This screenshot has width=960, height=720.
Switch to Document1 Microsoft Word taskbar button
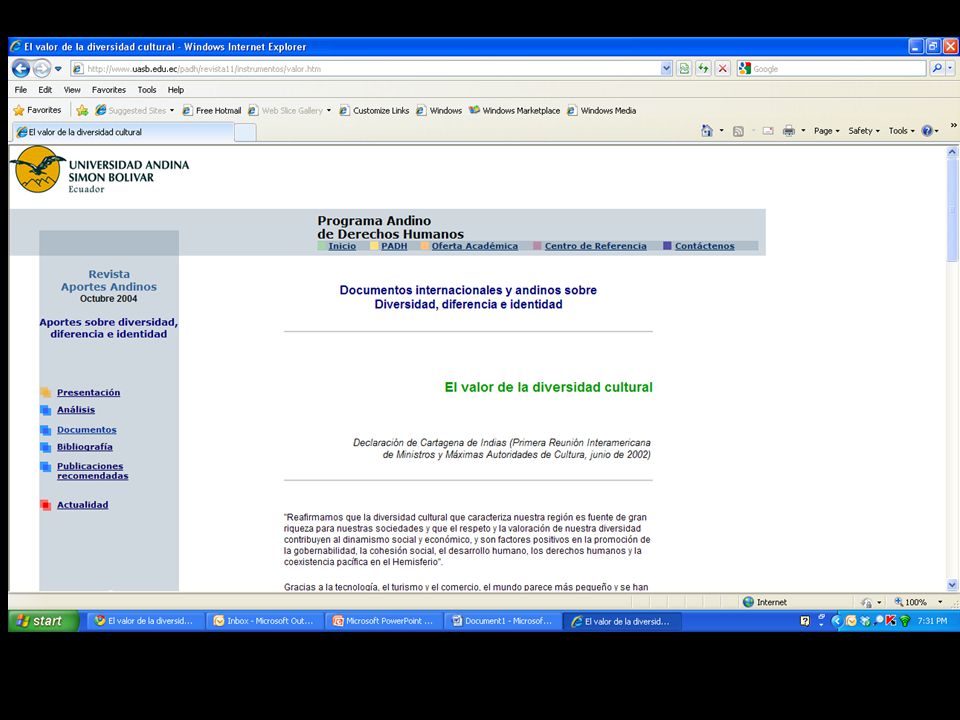tap(502, 621)
